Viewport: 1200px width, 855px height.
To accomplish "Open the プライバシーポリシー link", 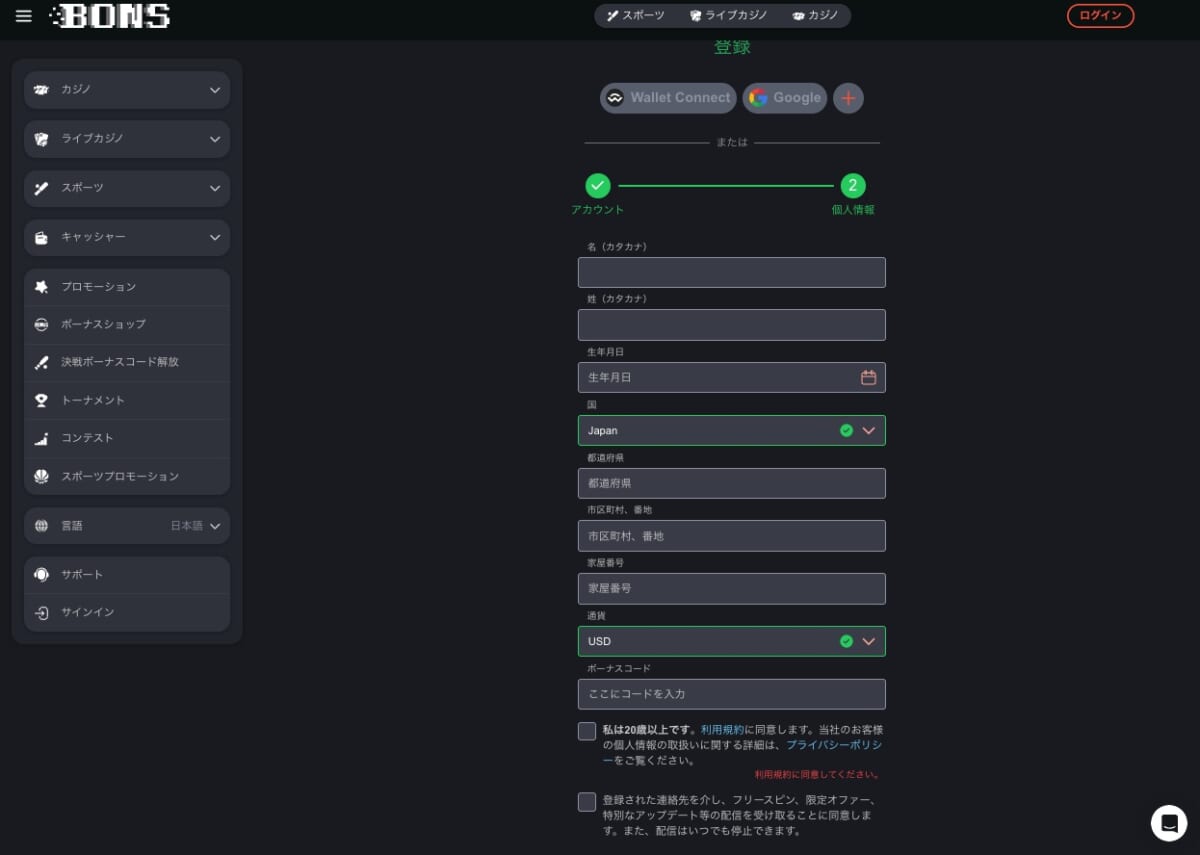I will point(833,745).
